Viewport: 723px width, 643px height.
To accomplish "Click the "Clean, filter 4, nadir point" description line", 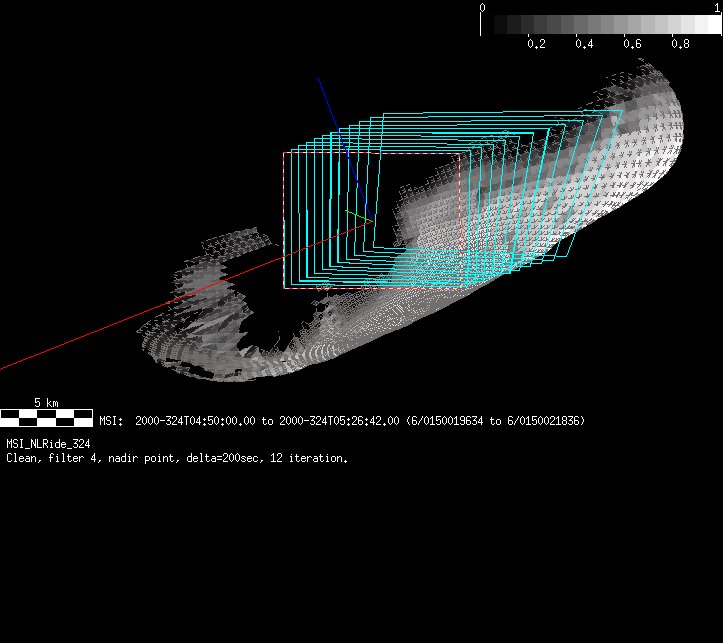I will pos(177,458).
